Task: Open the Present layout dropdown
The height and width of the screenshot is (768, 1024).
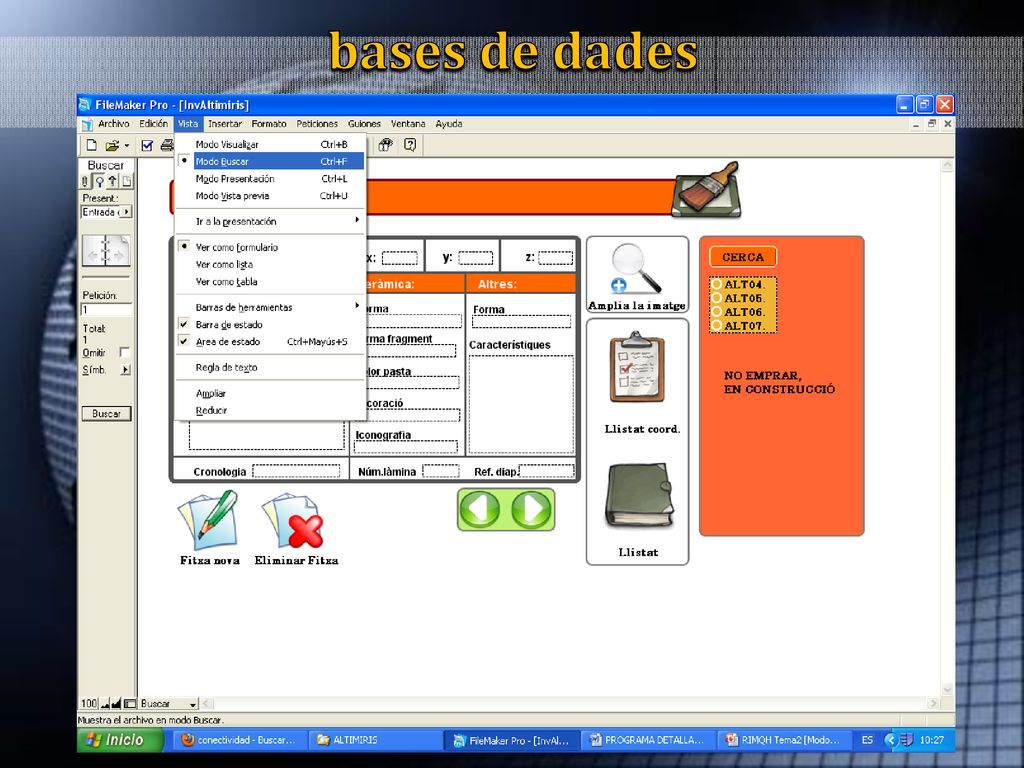Action: pos(106,212)
